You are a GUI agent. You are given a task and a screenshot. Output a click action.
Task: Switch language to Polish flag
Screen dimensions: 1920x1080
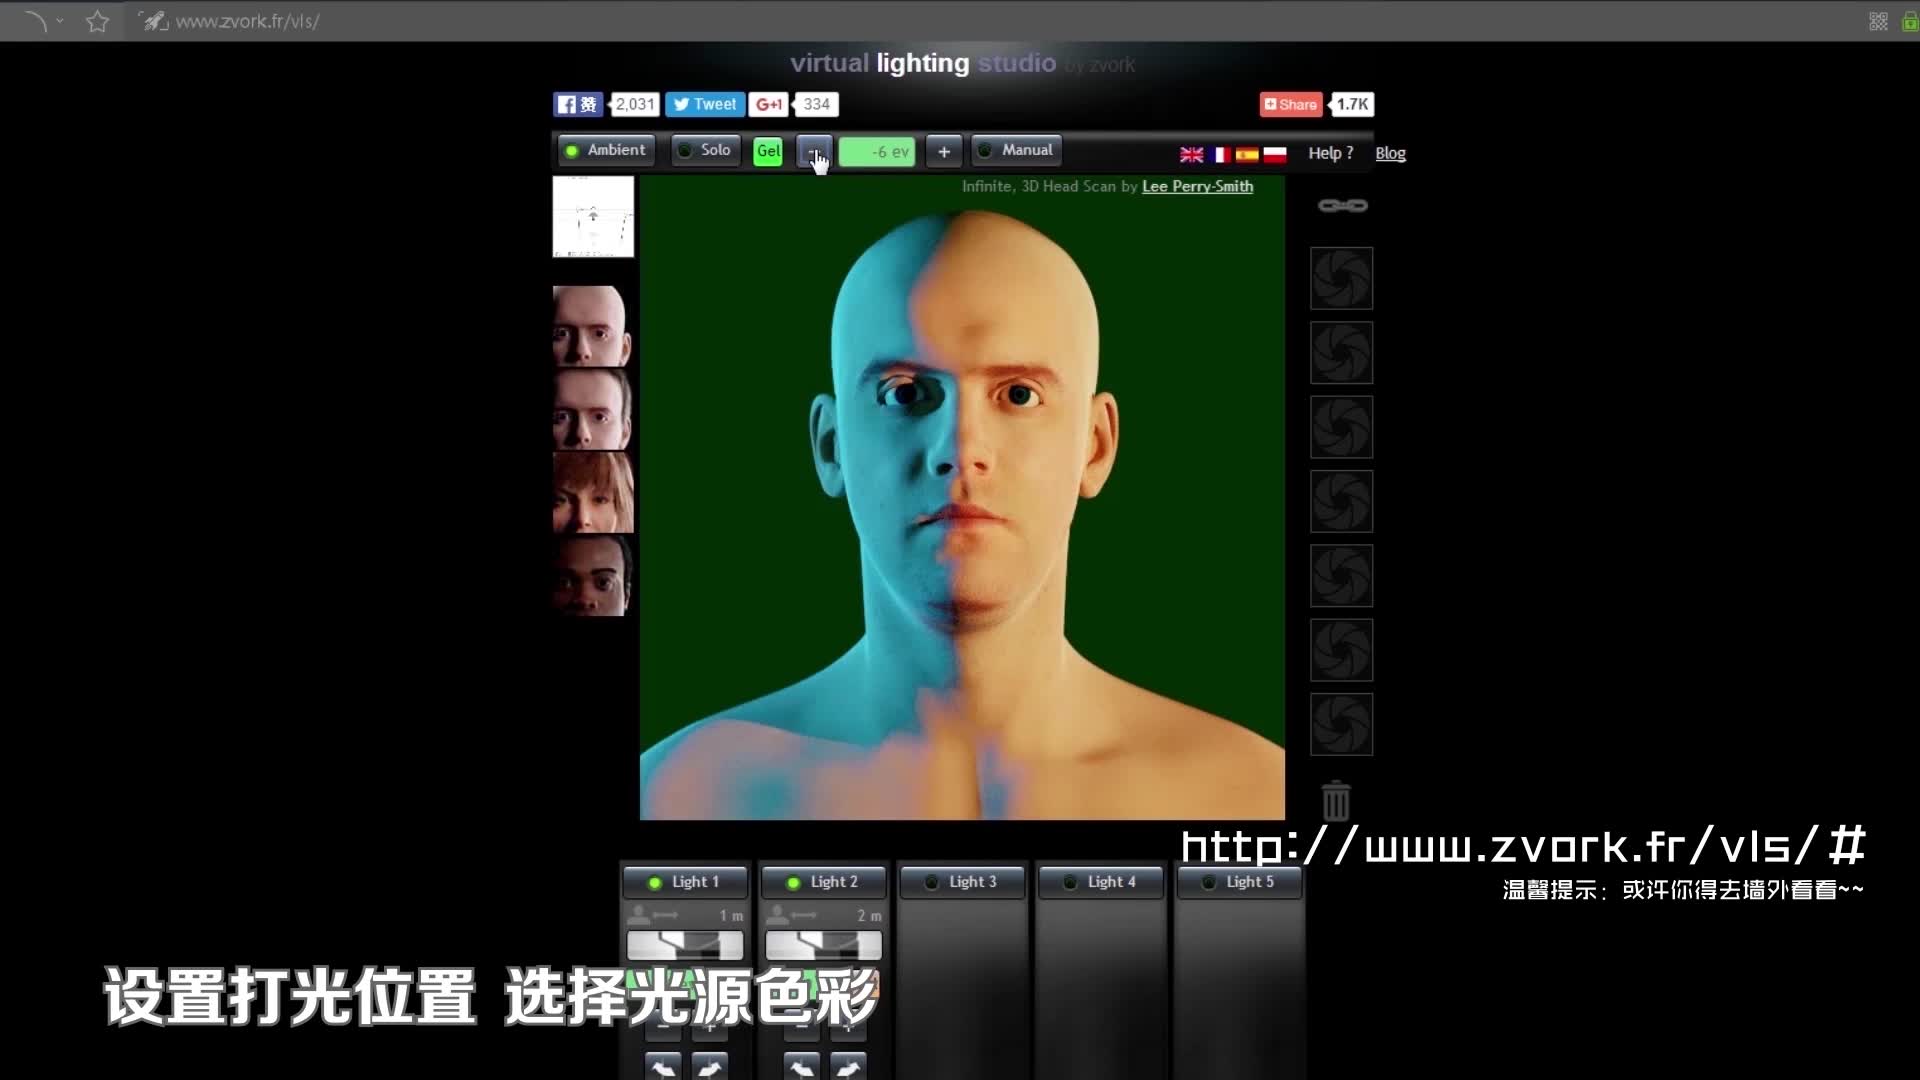pos(1275,155)
